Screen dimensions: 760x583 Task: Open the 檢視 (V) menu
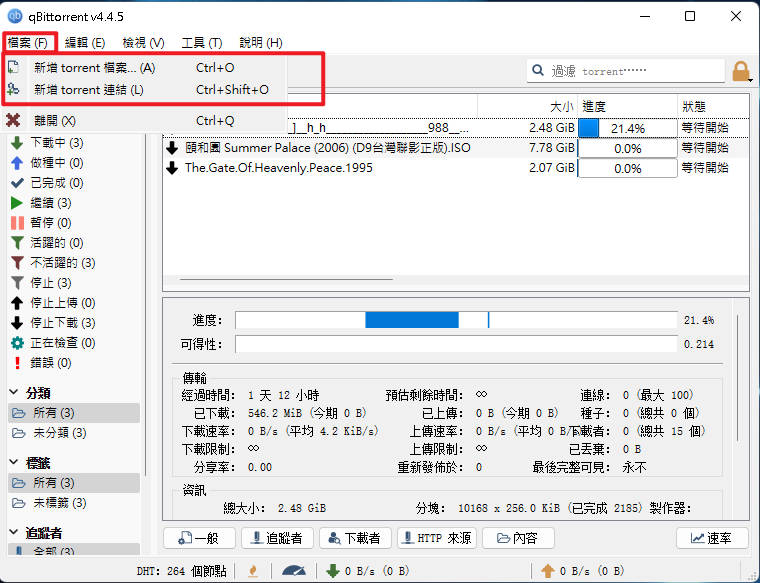point(143,43)
